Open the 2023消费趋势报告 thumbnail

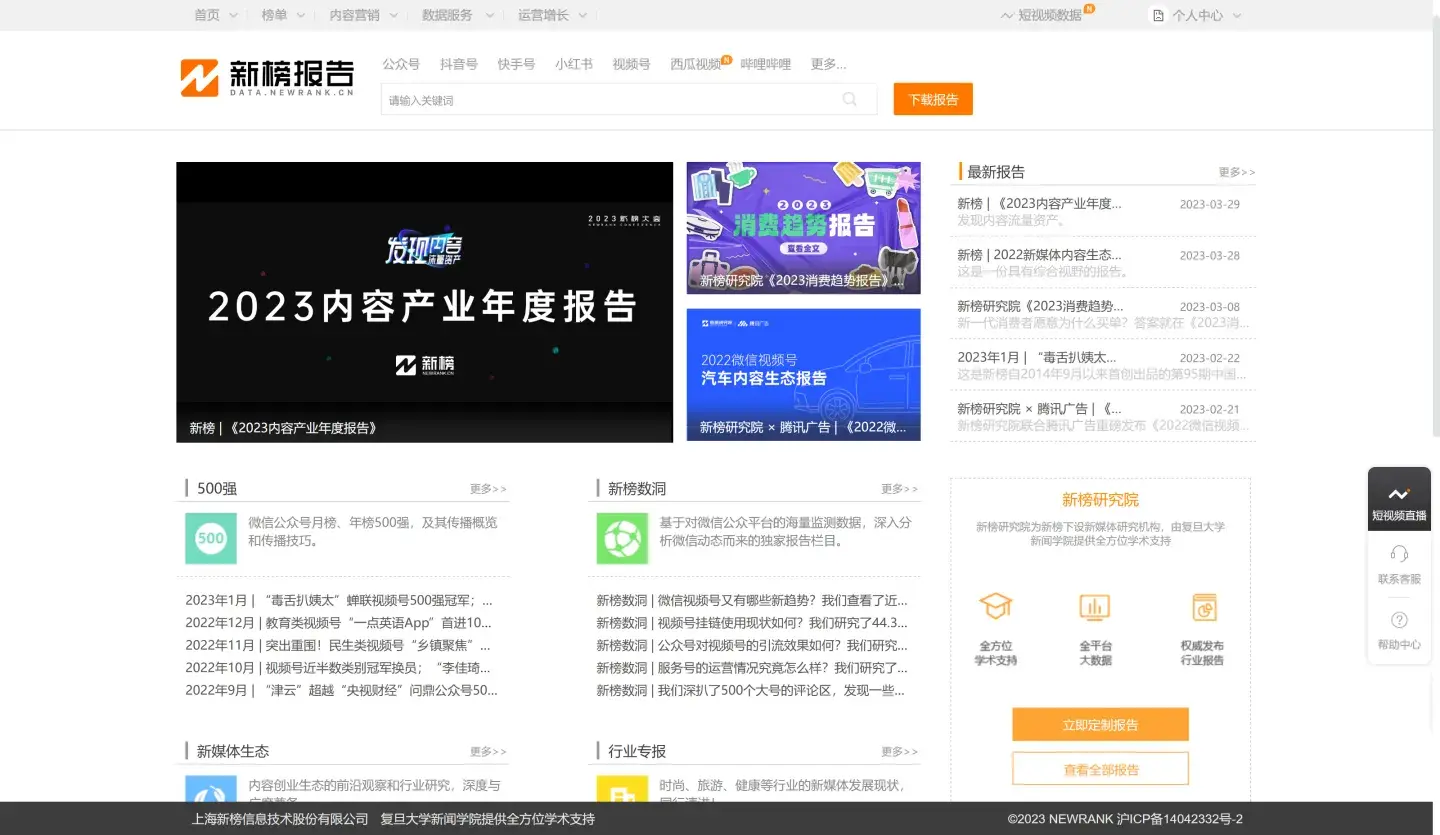(803, 228)
